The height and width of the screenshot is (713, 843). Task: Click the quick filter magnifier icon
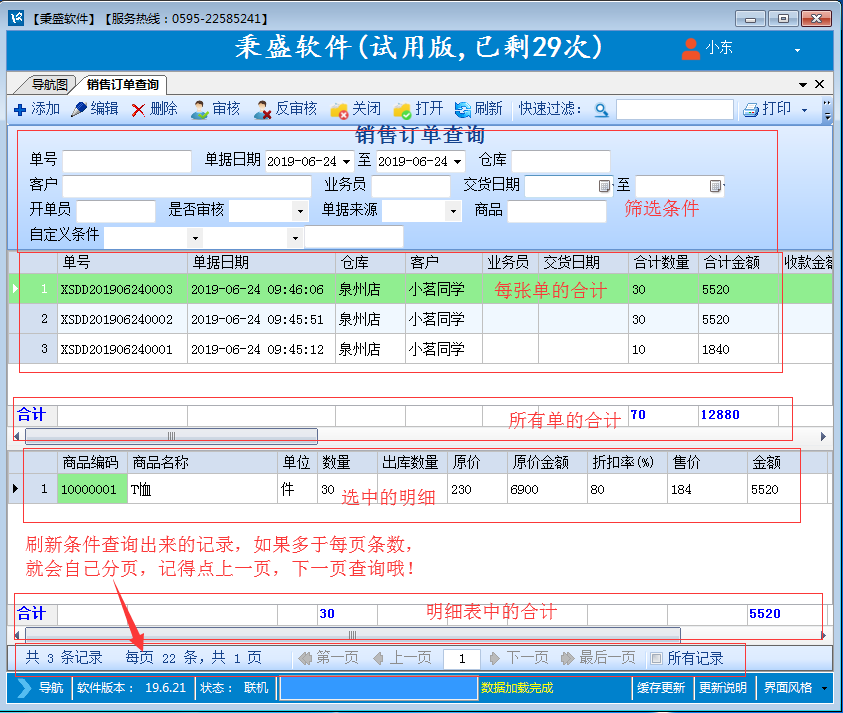click(x=601, y=110)
